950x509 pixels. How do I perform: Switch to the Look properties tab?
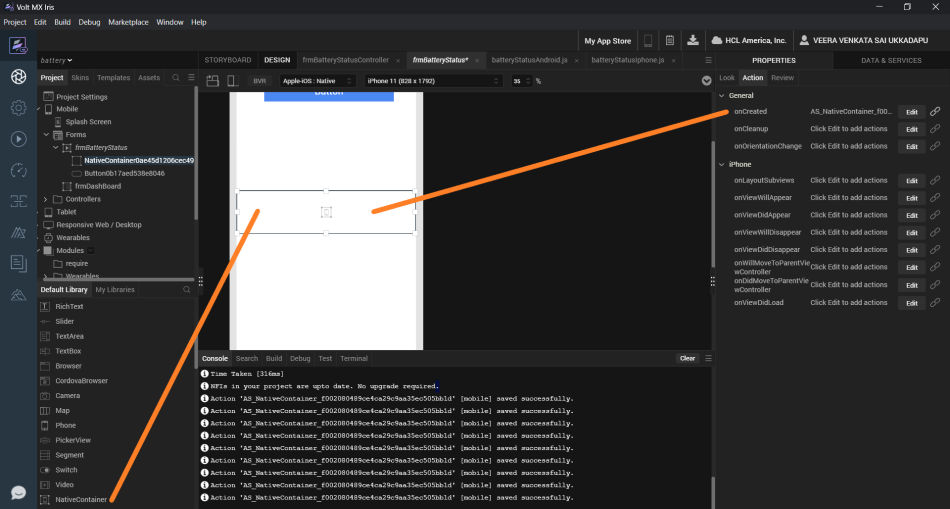(726, 78)
